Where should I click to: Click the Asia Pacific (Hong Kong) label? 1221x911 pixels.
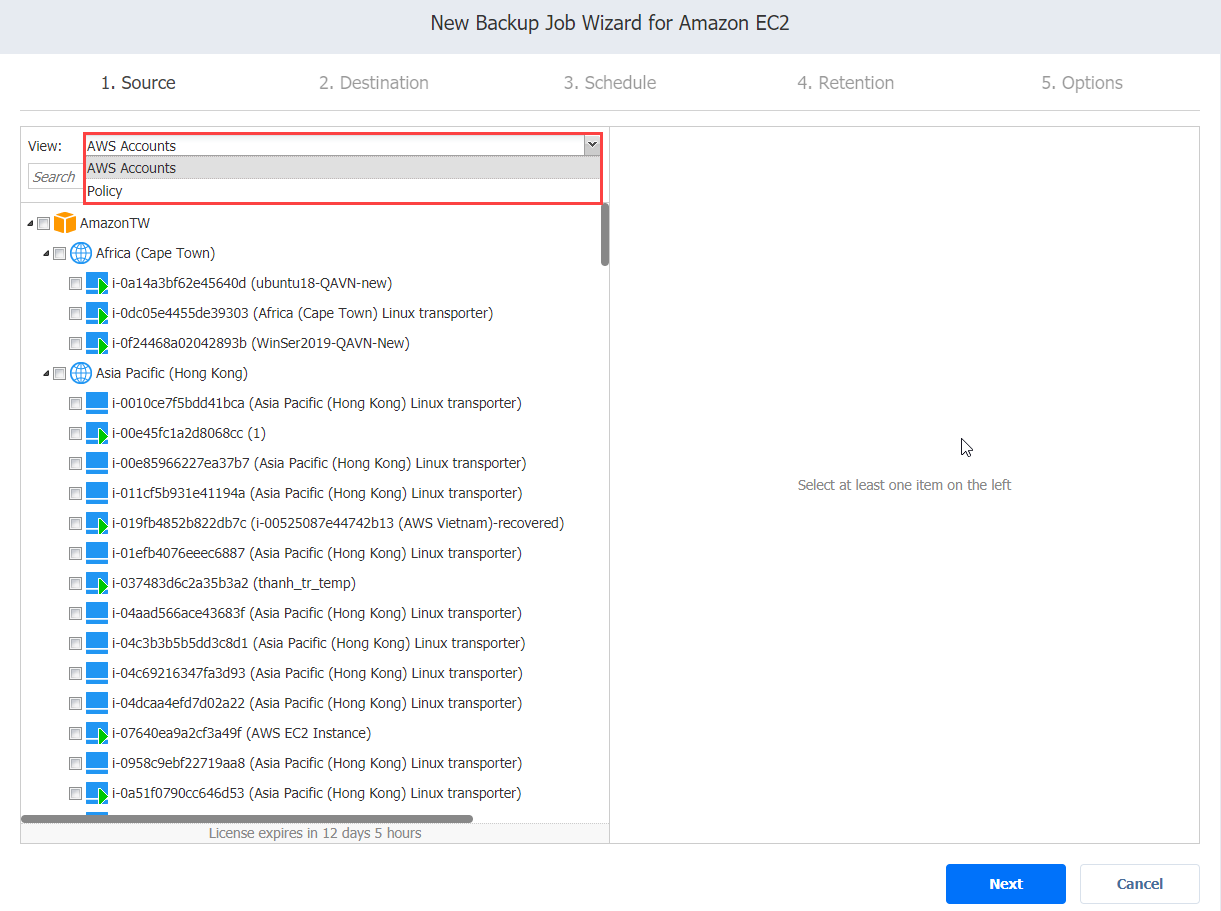172,373
